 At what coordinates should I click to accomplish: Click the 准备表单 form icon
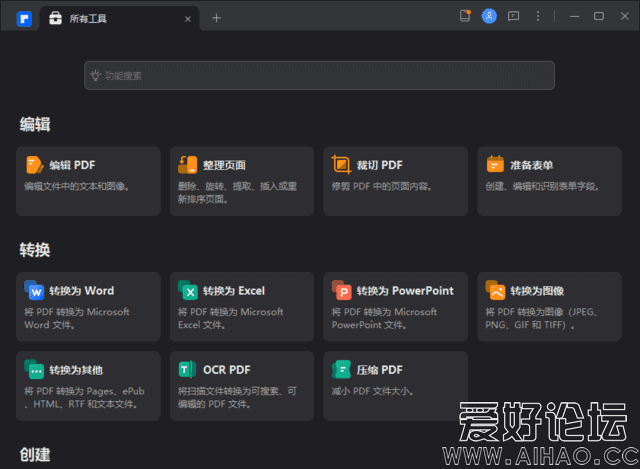pyautogui.click(x=495, y=164)
